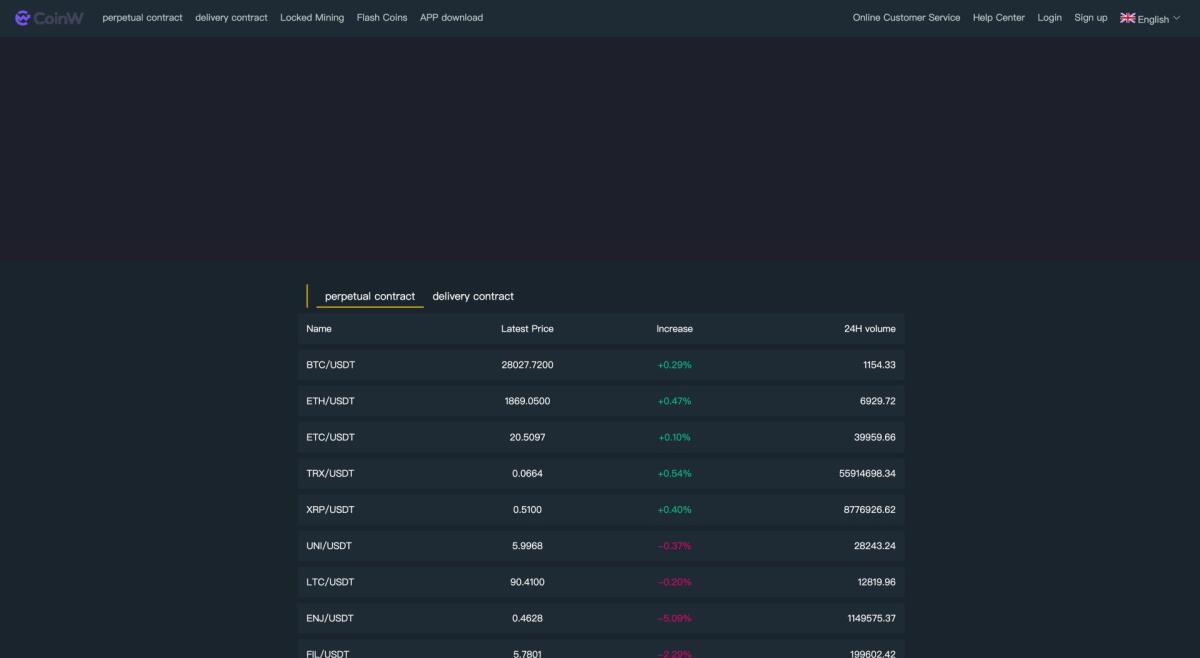
Task: Open the Help Center
Action: pos(998,17)
